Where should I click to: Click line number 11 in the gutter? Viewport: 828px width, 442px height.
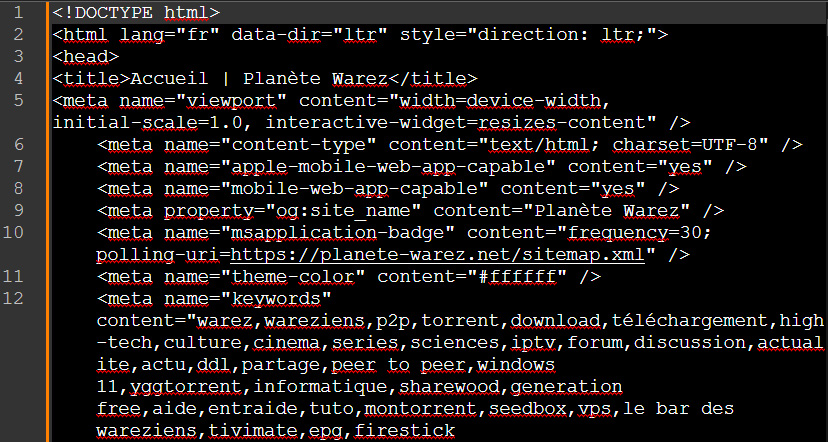[13, 276]
